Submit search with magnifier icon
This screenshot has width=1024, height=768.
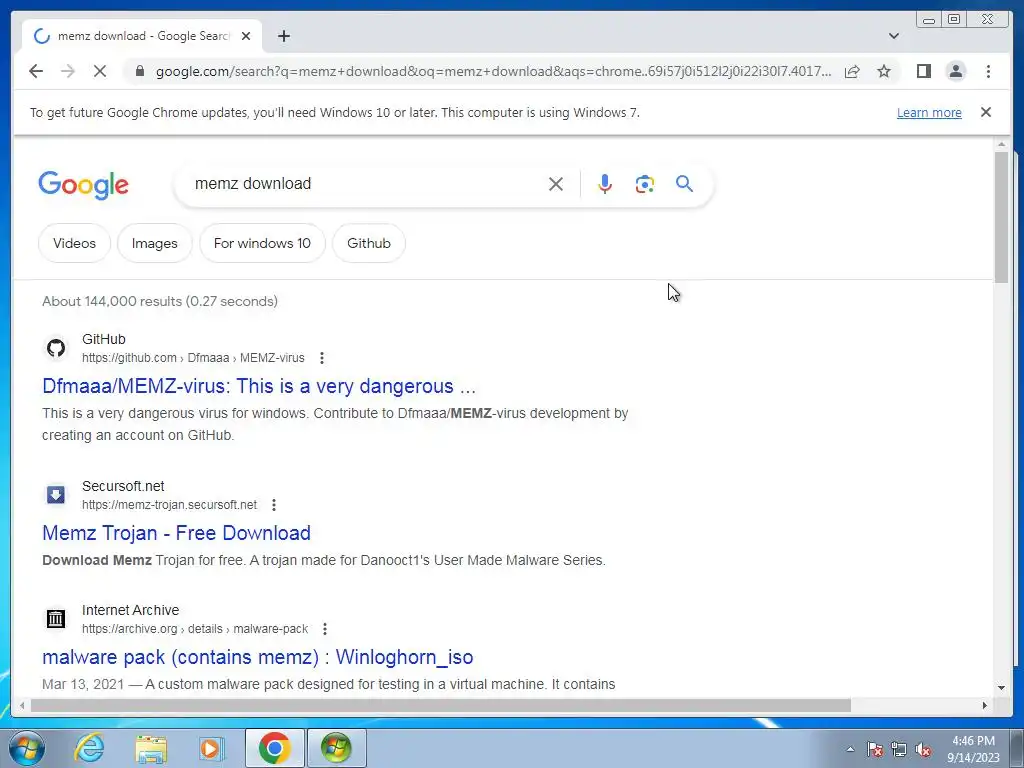click(x=684, y=184)
